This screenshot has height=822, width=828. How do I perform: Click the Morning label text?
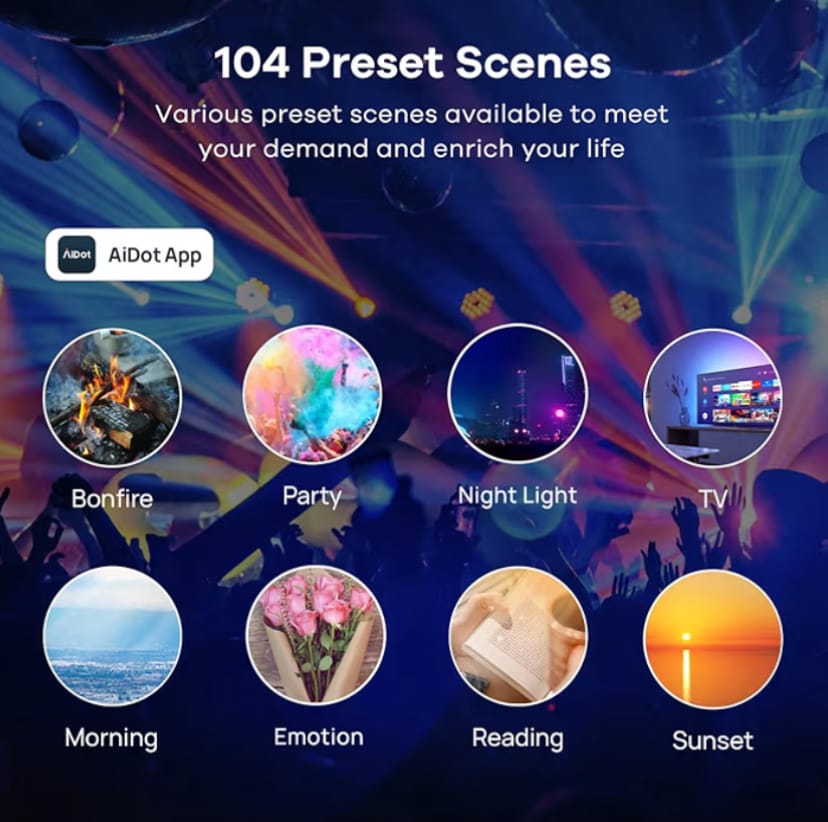111,738
